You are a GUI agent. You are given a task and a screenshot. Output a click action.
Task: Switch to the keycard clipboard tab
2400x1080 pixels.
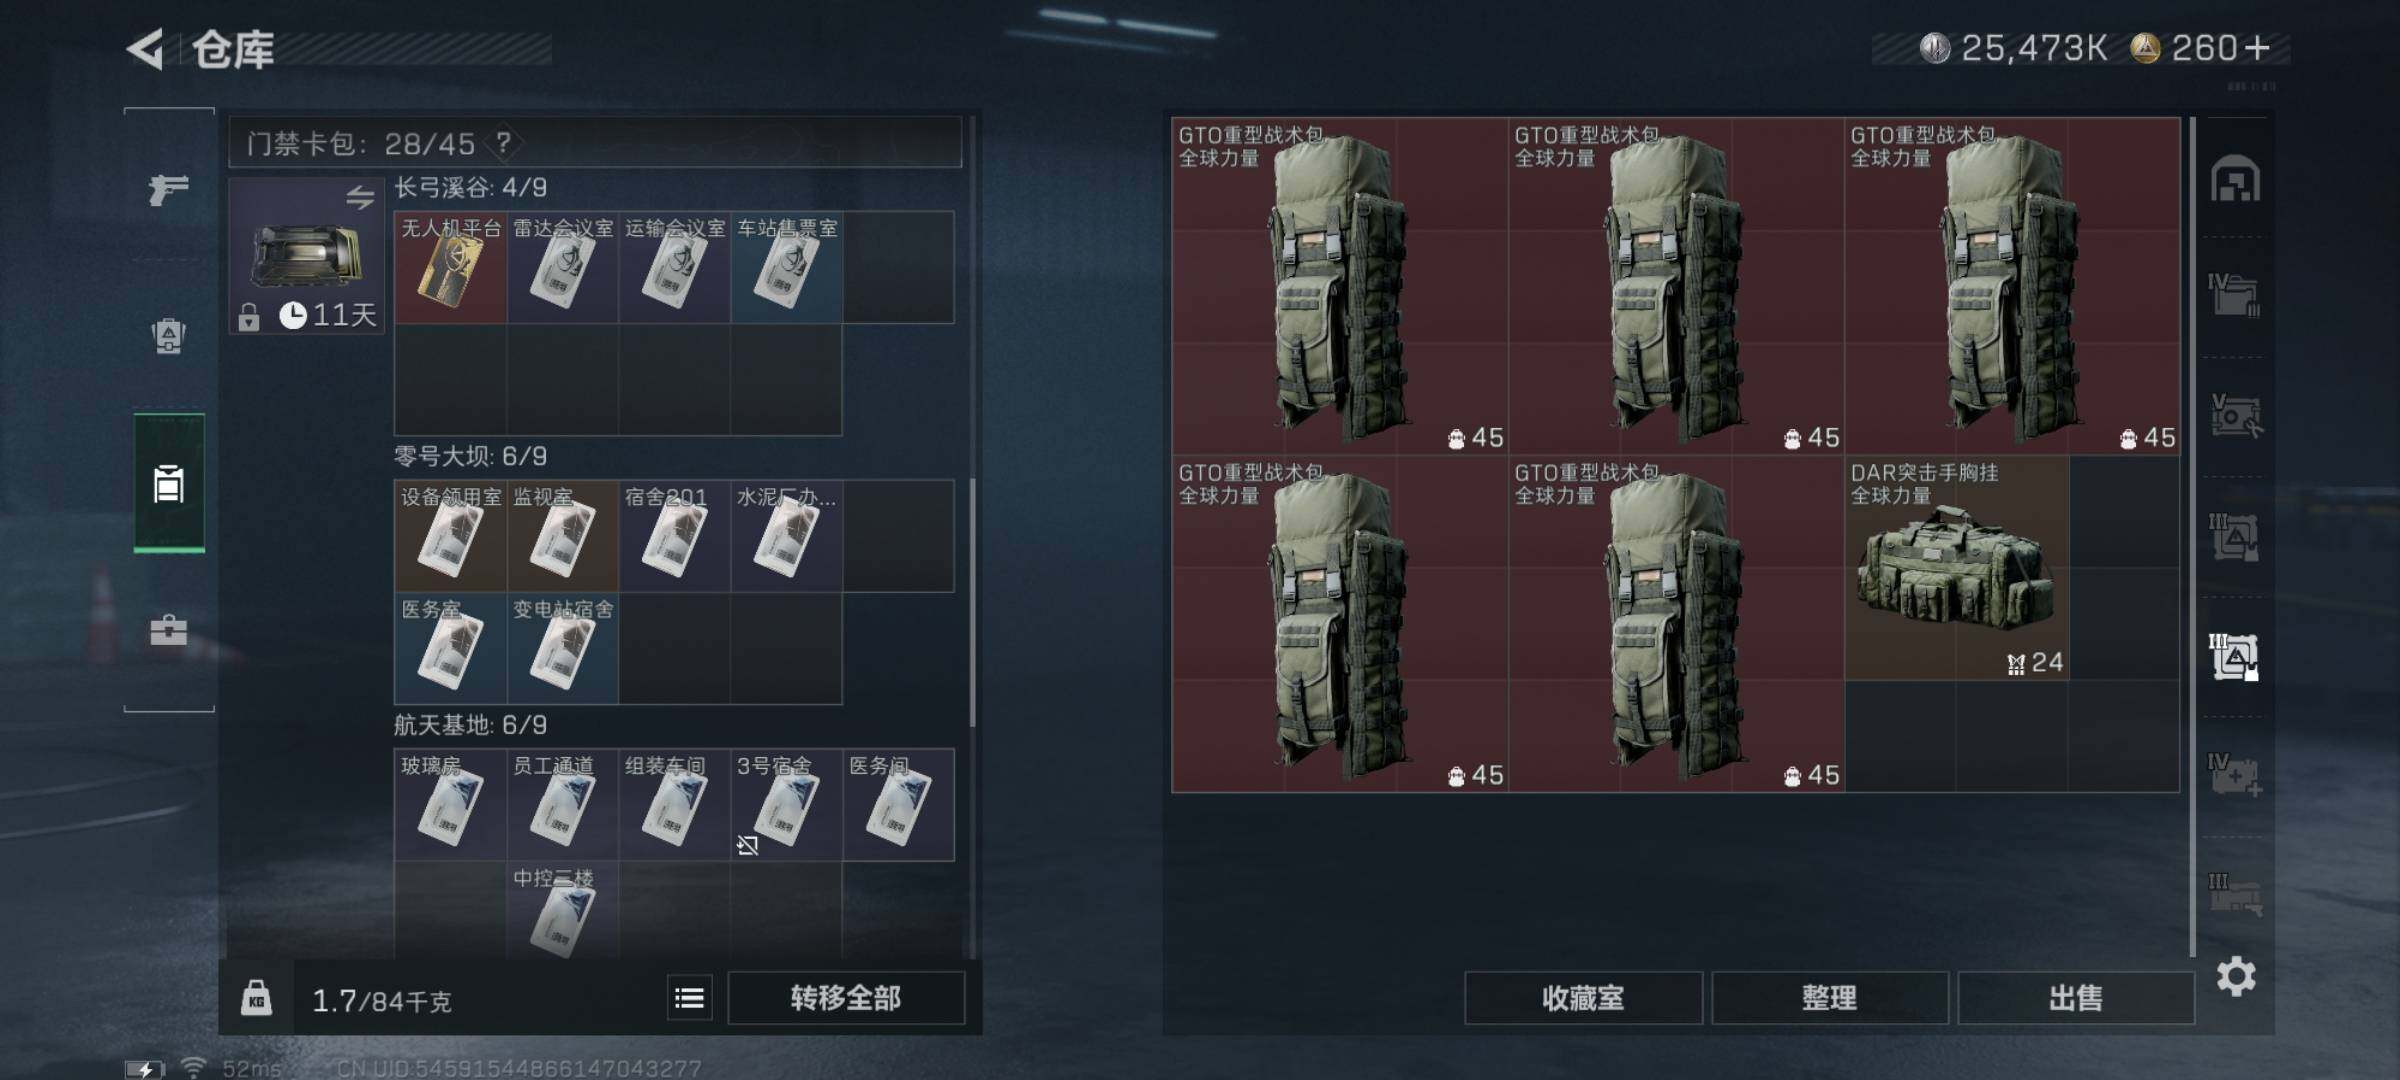click(169, 483)
